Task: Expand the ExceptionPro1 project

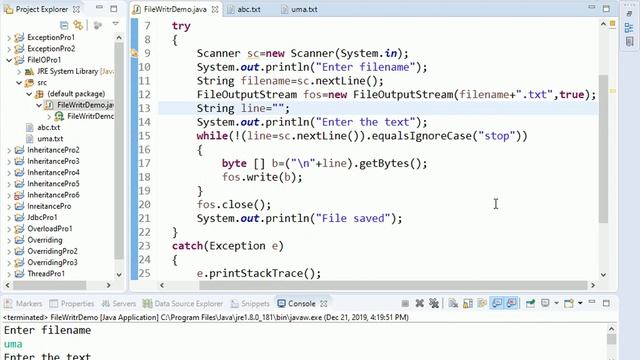Action: [x=9, y=38]
